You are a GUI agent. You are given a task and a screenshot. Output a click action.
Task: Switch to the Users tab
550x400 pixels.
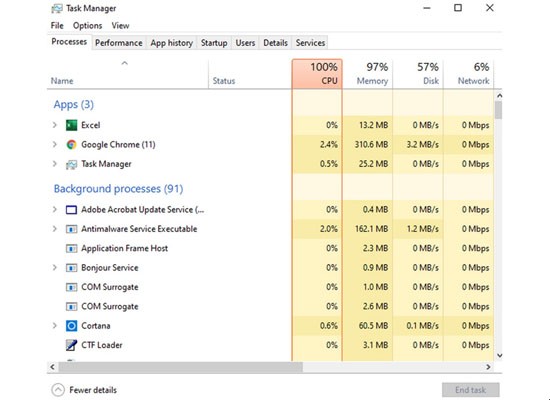[x=245, y=43]
